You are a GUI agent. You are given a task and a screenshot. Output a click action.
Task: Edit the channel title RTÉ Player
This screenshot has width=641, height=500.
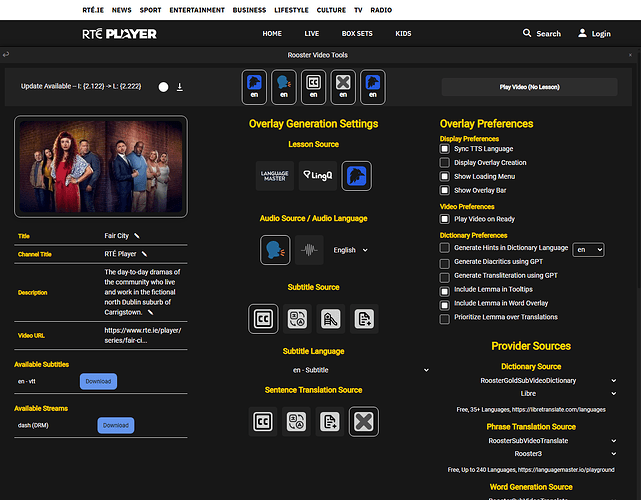click(145, 254)
